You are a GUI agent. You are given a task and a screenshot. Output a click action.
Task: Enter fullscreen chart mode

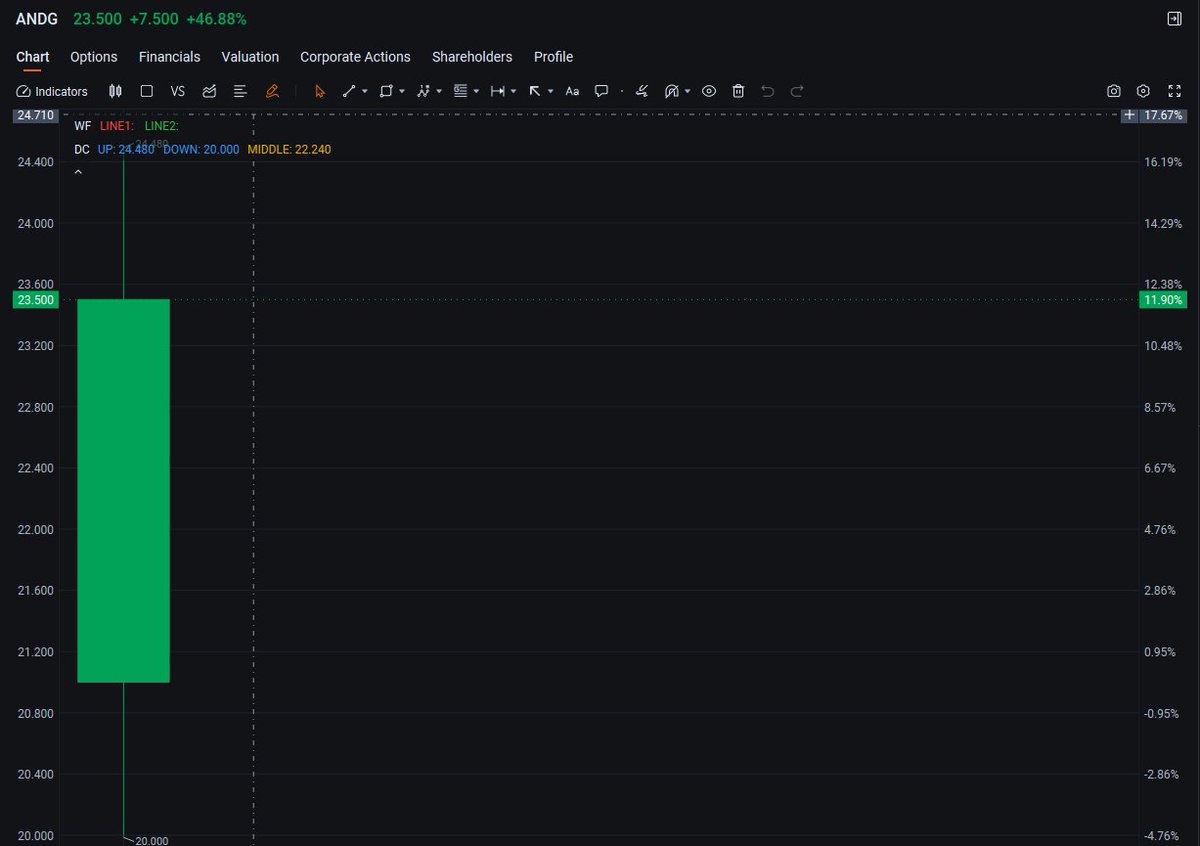[x=1175, y=91]
